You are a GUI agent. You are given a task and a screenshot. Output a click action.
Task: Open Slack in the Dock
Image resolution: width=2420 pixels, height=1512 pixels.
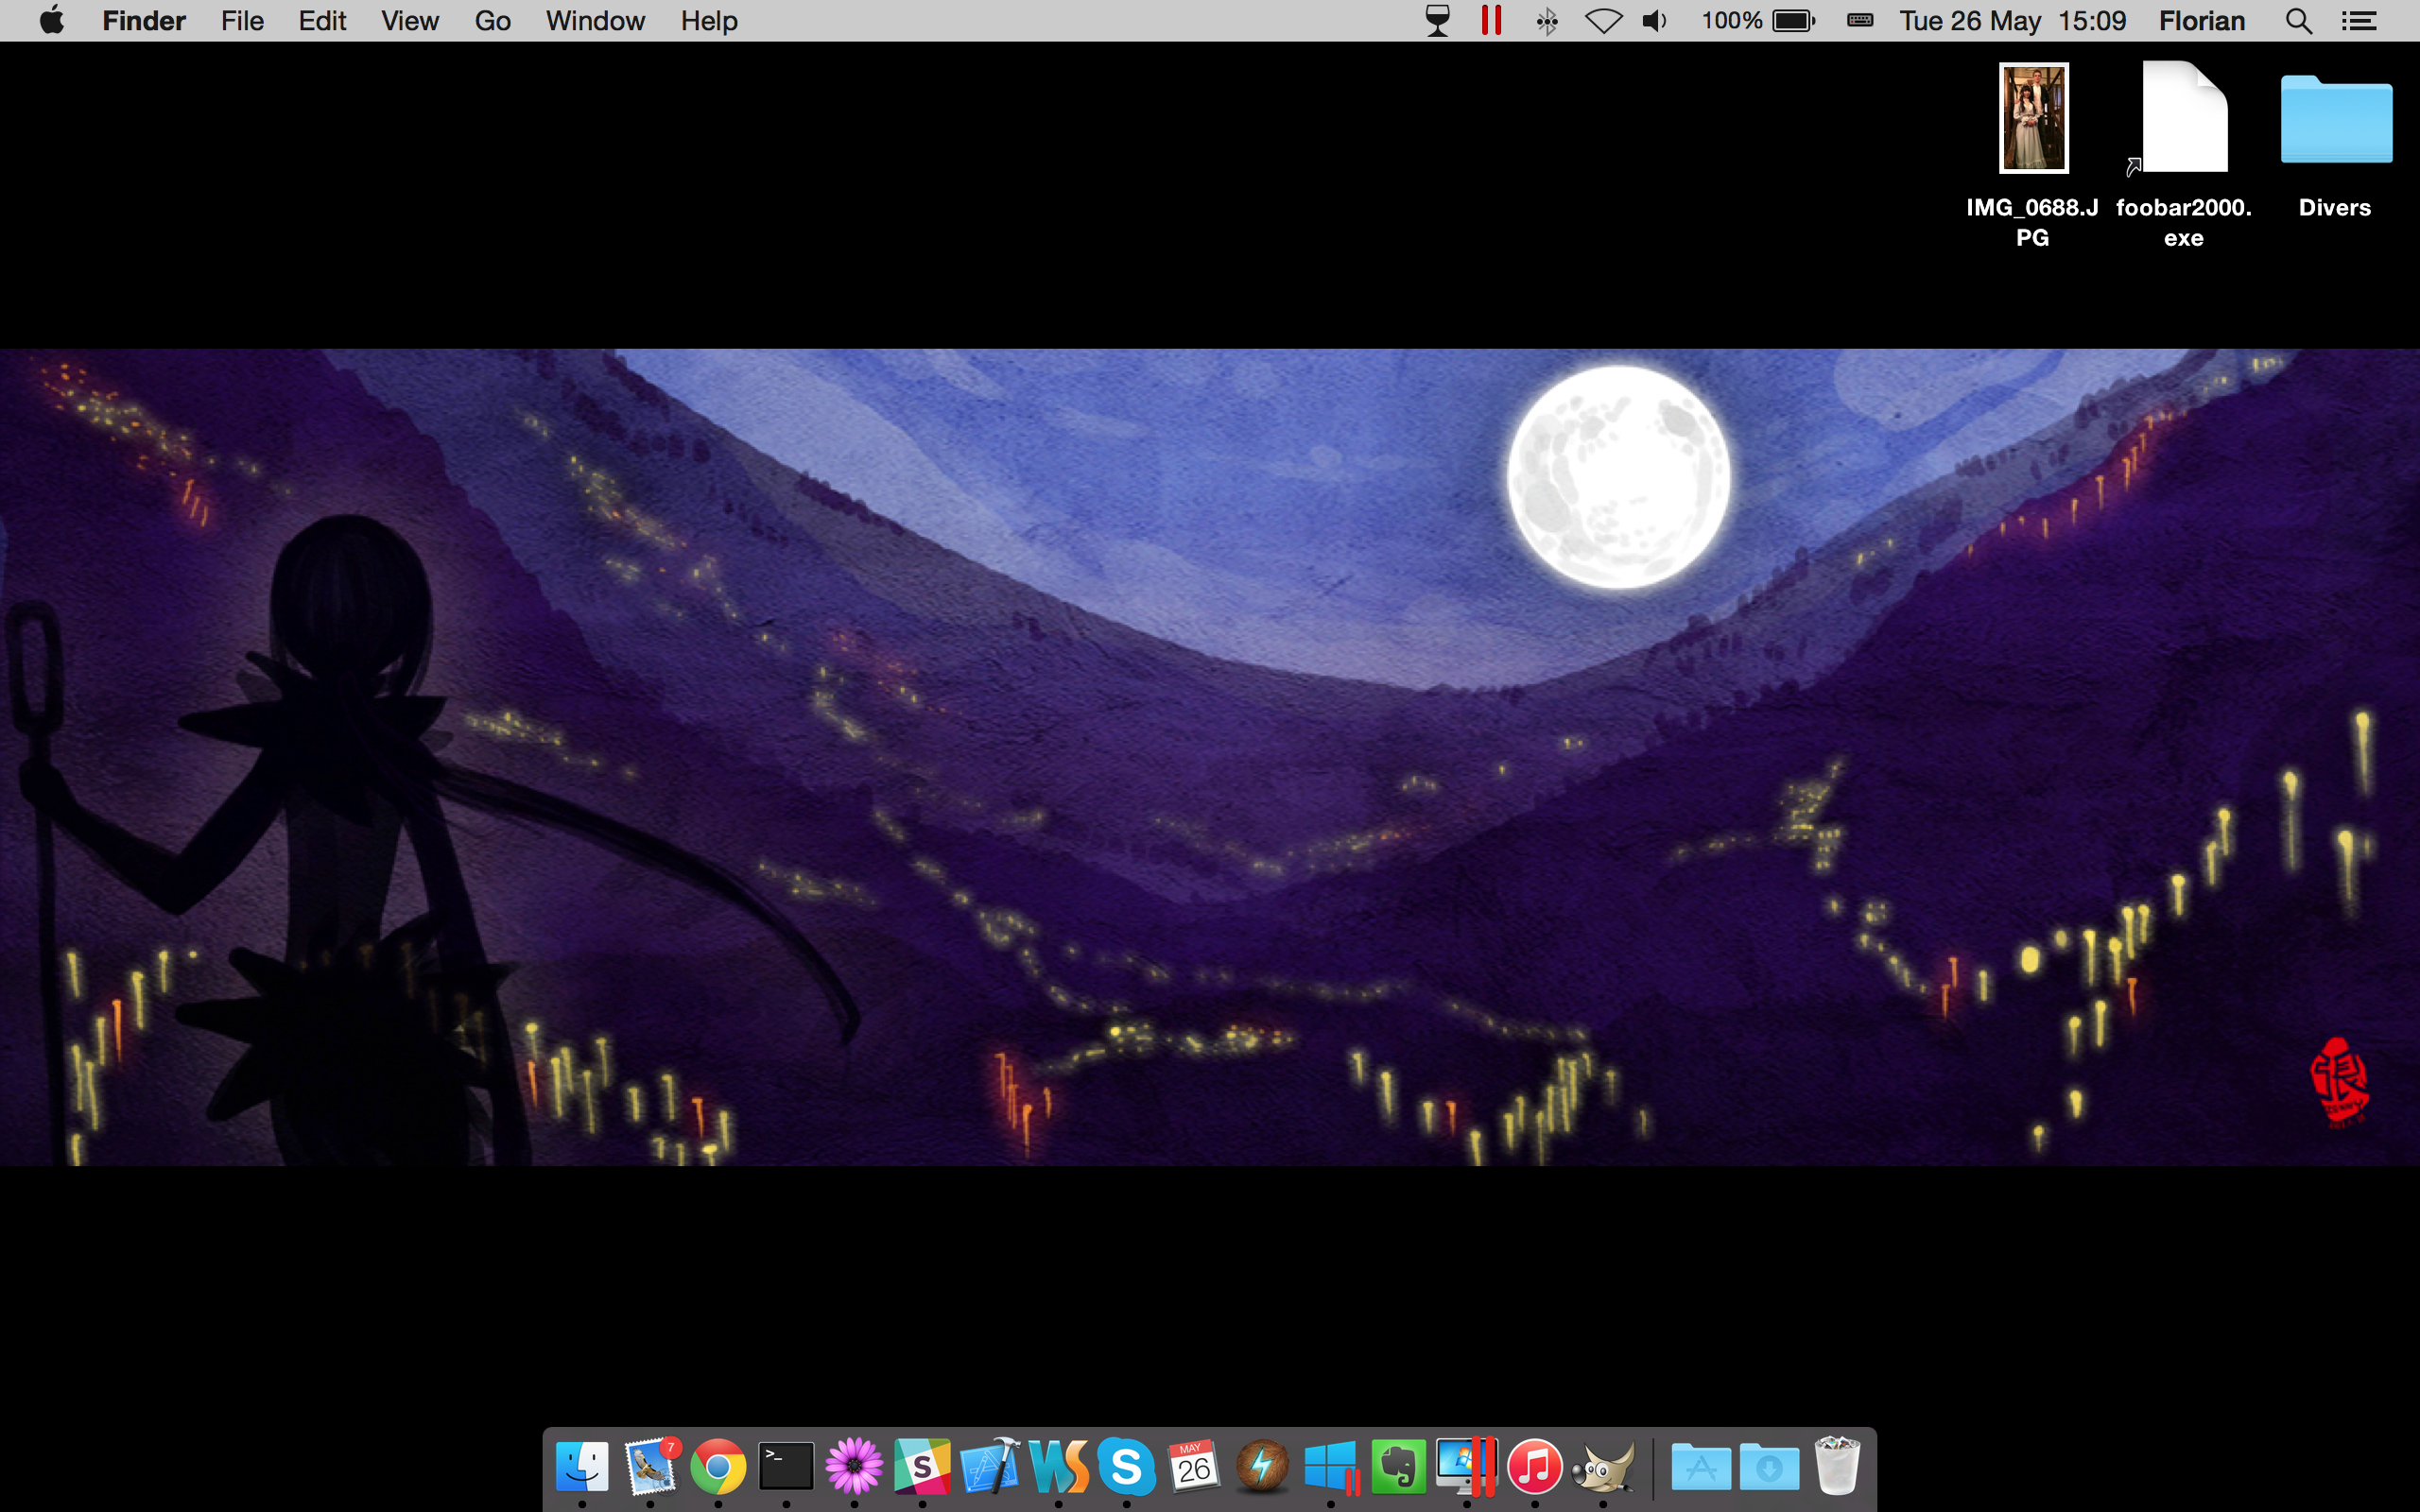click(922, 1467)
